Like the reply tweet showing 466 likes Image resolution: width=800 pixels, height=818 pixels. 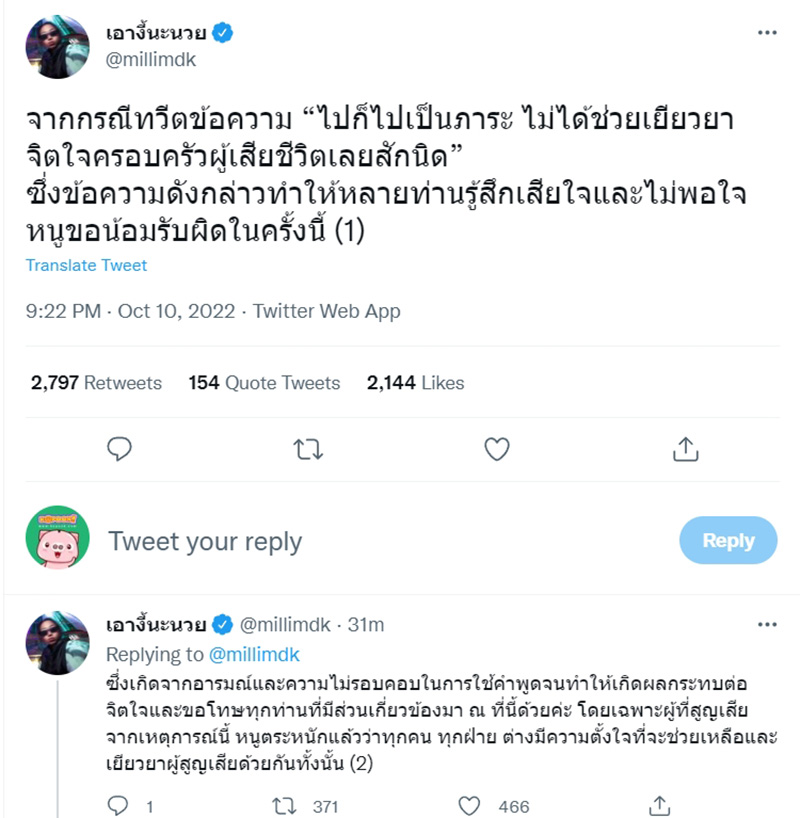(467, 804)
